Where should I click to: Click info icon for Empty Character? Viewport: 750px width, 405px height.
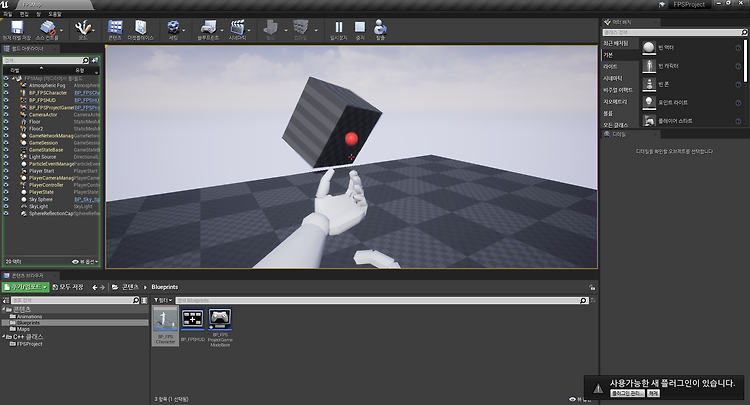click(738, 66)
